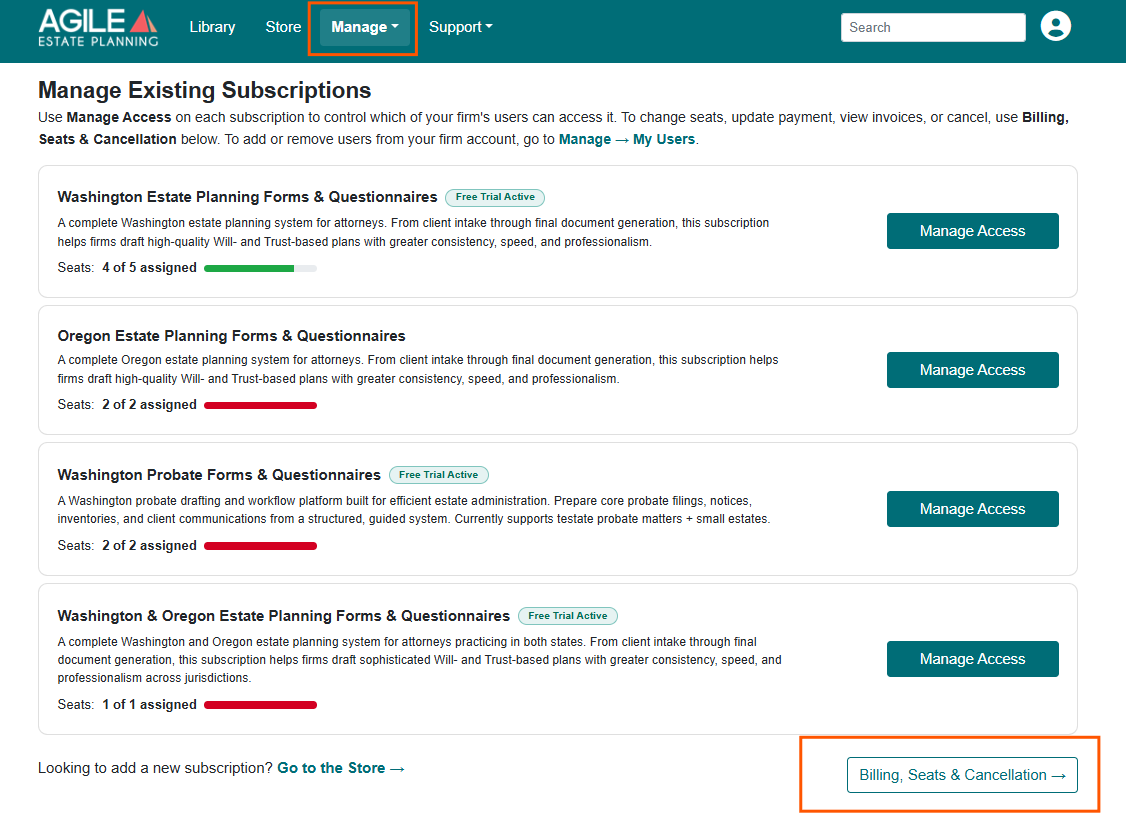Manage Access for Washington & Oregon Estate Planning
This screenshot has width=1126, height=818.
(972, 659)
